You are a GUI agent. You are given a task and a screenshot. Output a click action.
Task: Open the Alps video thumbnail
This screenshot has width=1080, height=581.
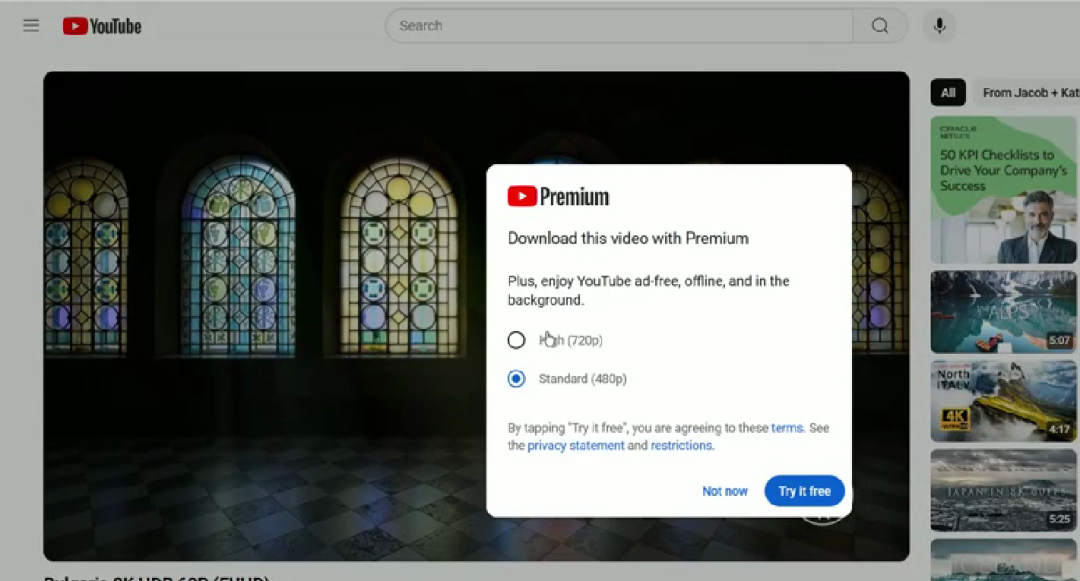1003,312
